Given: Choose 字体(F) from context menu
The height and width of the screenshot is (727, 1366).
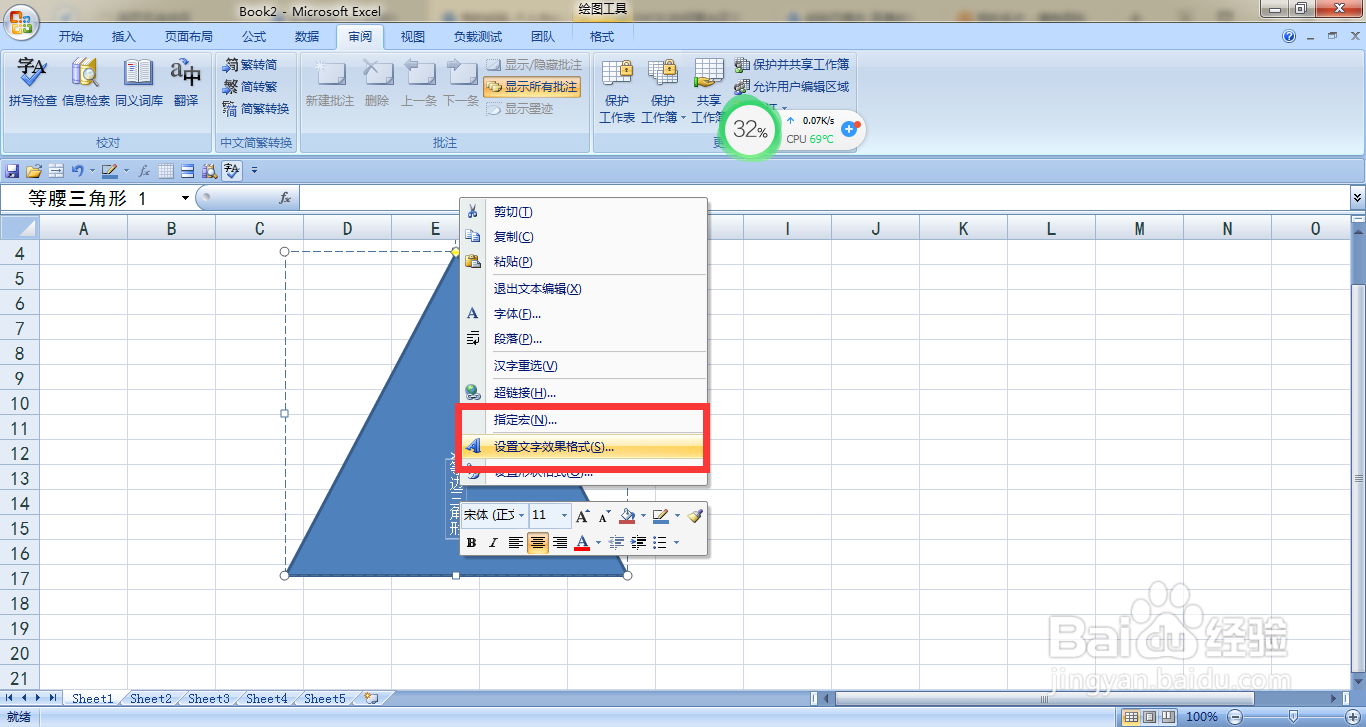Looking at the screenshot, I should [x=583, y=314].
